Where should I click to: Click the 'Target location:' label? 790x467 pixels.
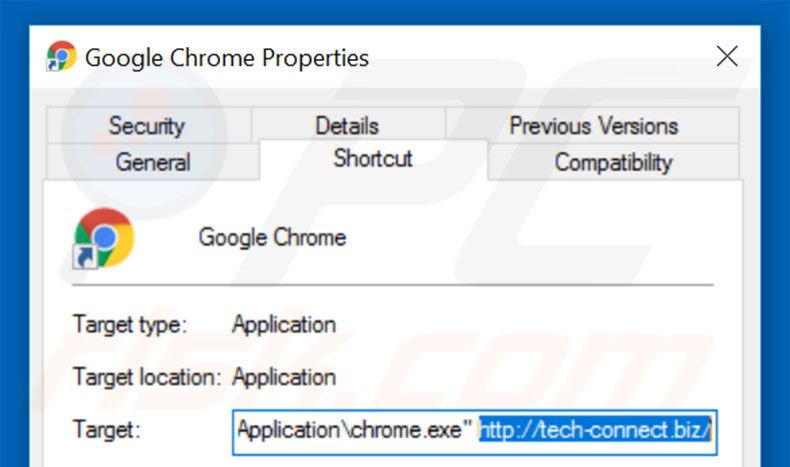coord(147,377)
